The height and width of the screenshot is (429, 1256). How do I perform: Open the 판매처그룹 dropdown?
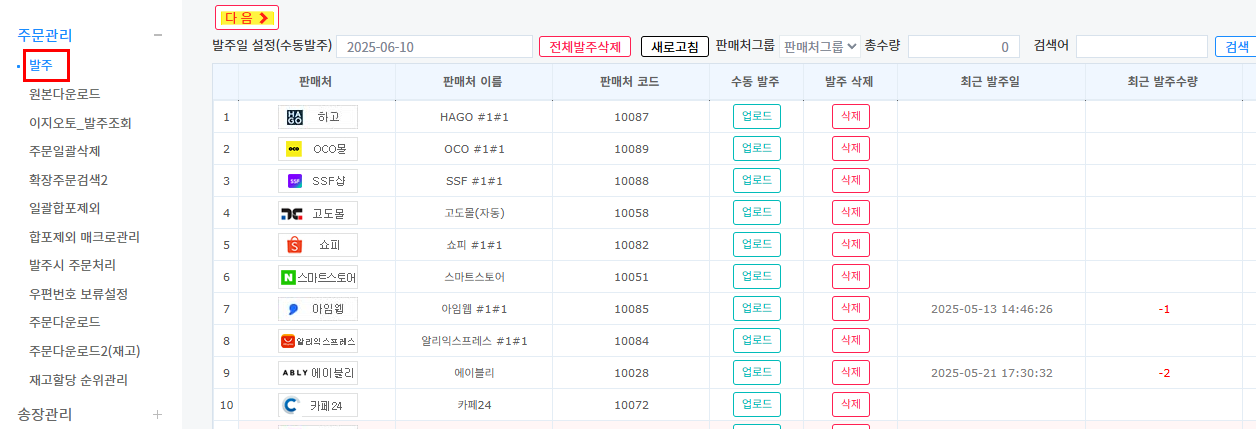pyautogui.click(x=819, y=47)
